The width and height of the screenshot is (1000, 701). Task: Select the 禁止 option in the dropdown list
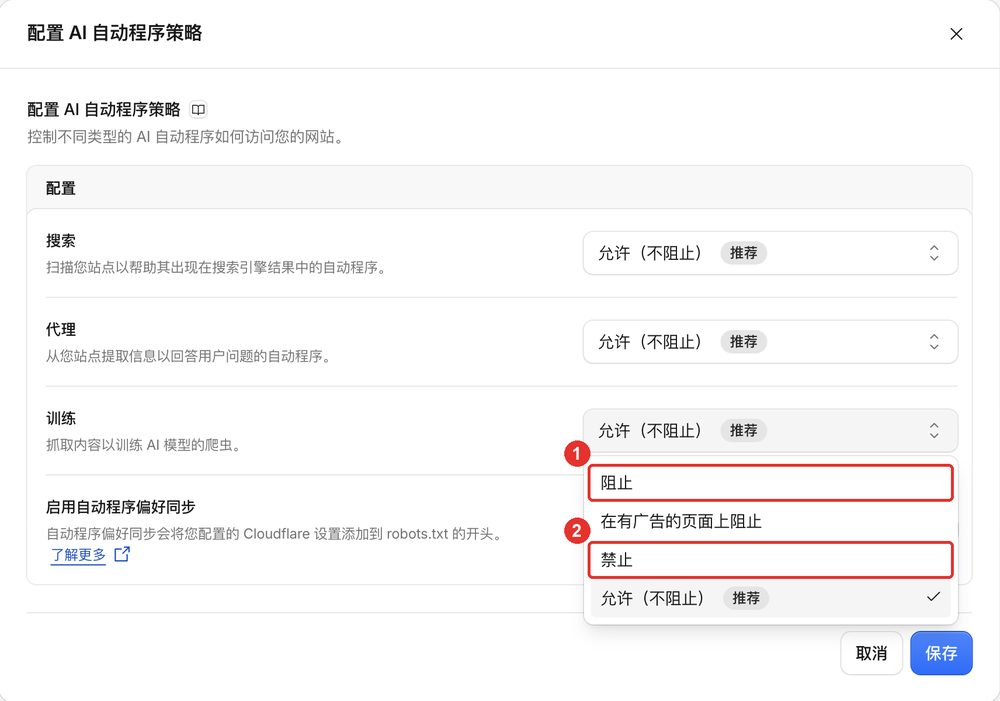(770, 560)
